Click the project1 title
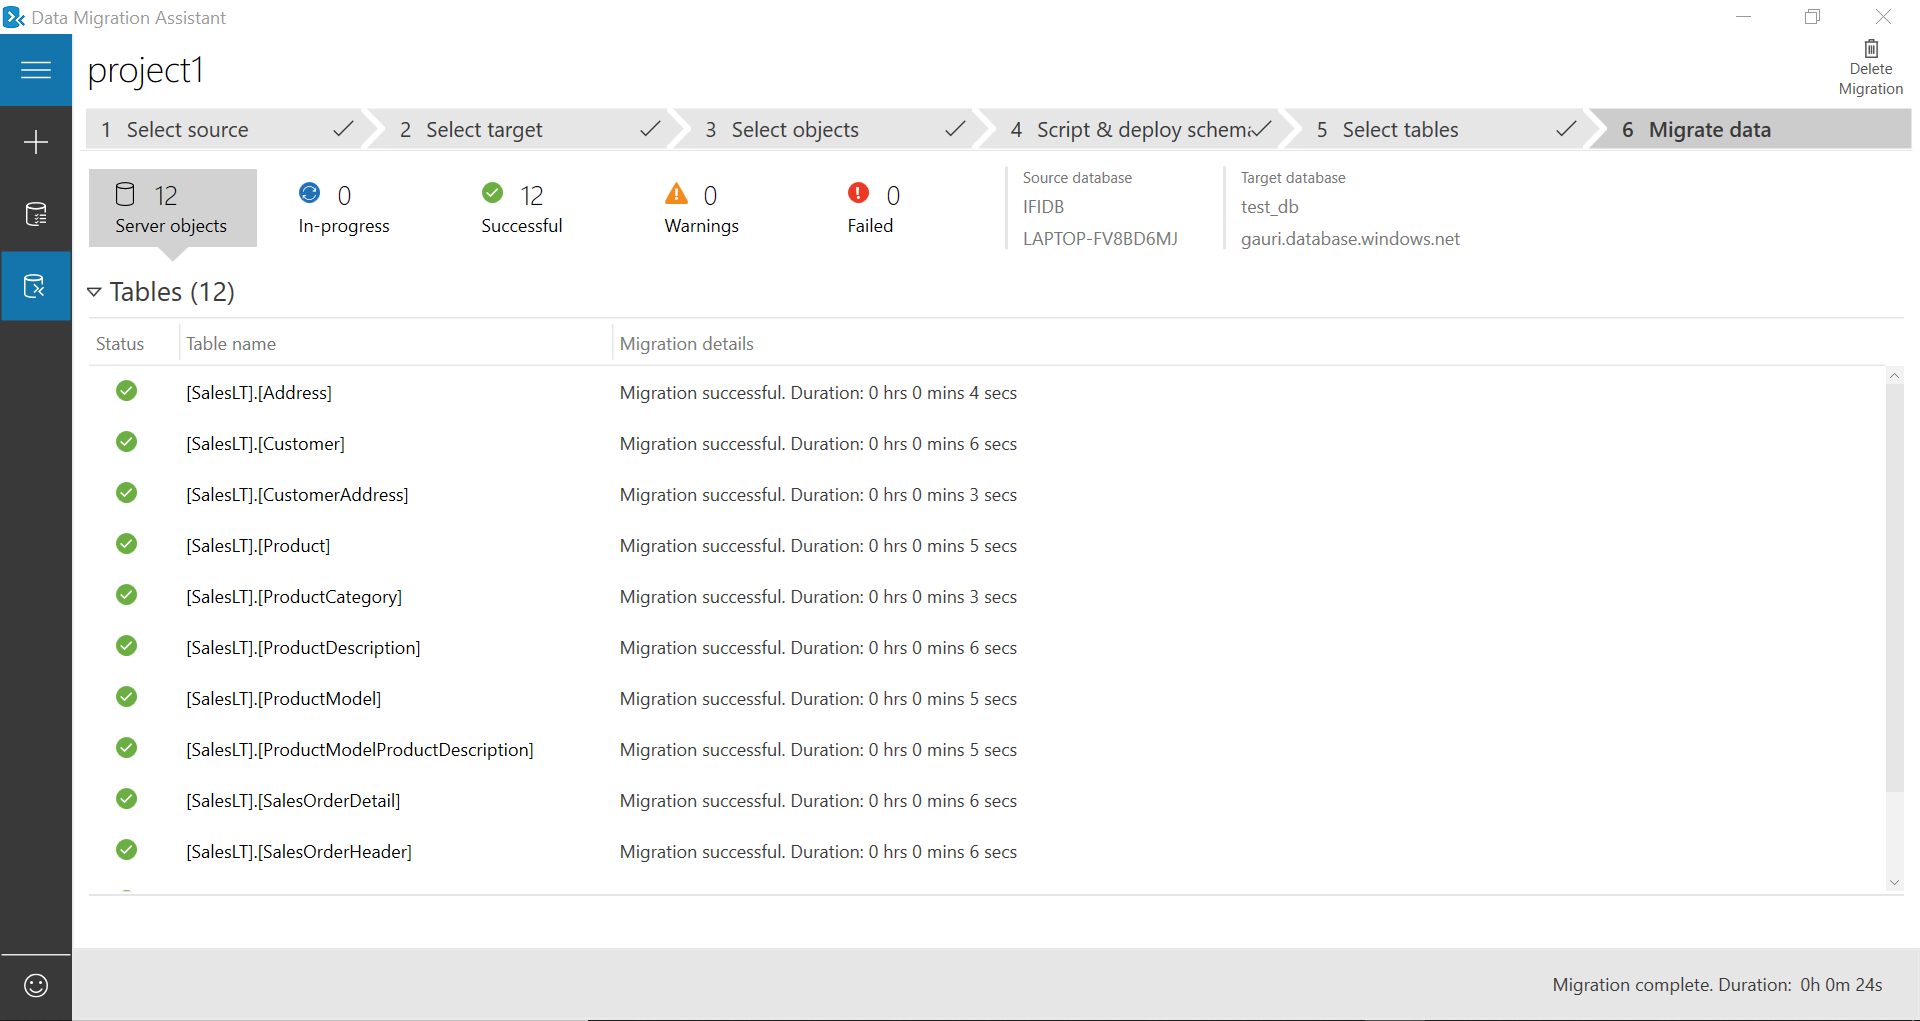This screenshot has width=1920, height=1021. coord(146,71)
